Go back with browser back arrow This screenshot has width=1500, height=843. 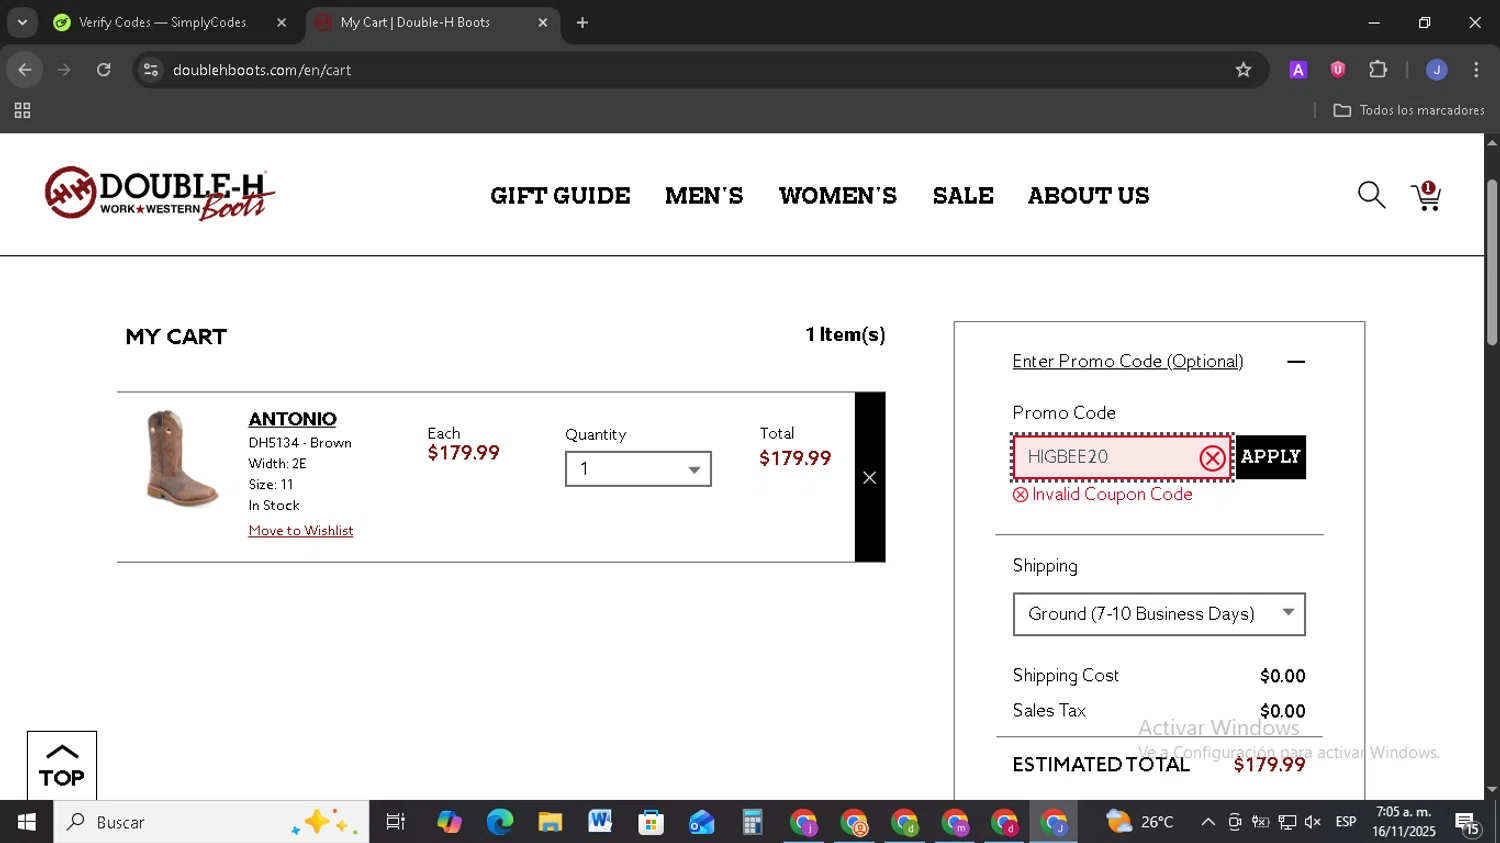[x=24, y=70]
